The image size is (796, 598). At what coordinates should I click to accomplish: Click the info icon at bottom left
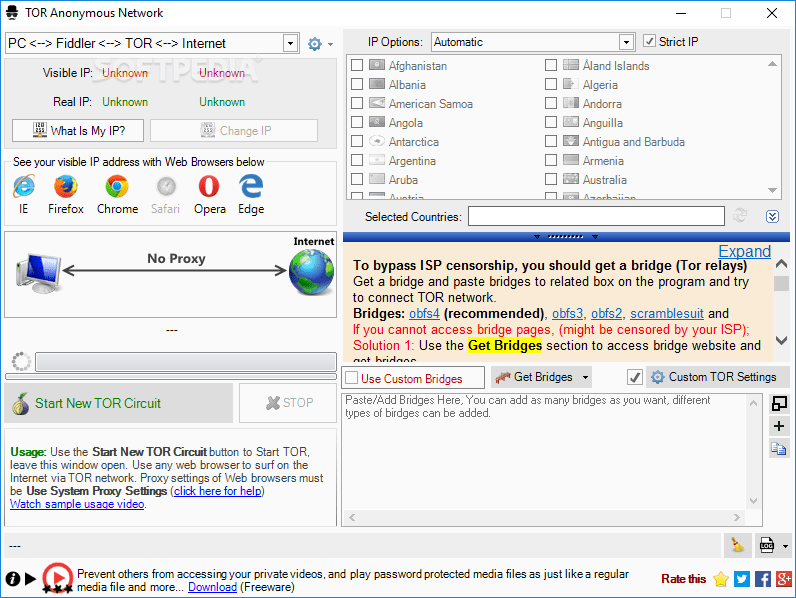click(x=13, y=579)
